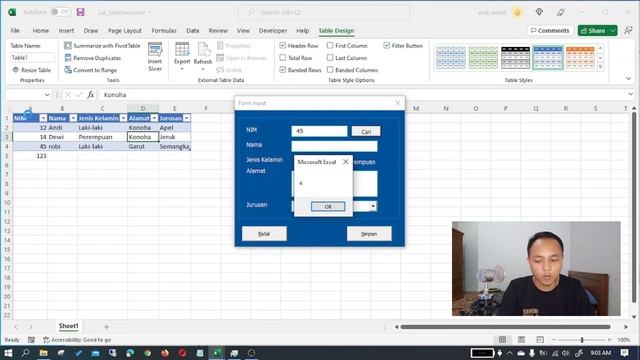Screen dimensions: 640x360
Task: Open the Jurusan column filter dropdown
Action: pyautogui.click(x=187, y=118)
